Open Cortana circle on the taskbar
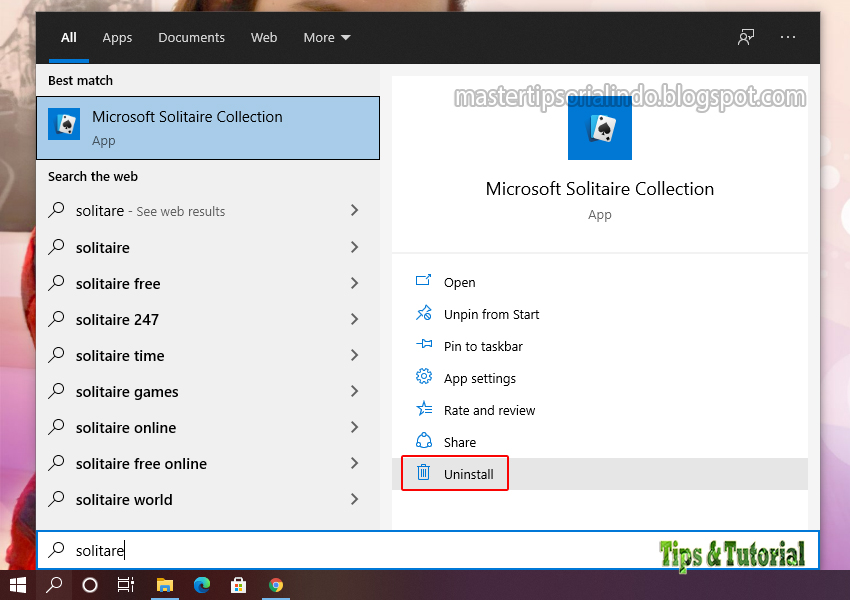Screen dimensions: 850x600 pos(89,585)
